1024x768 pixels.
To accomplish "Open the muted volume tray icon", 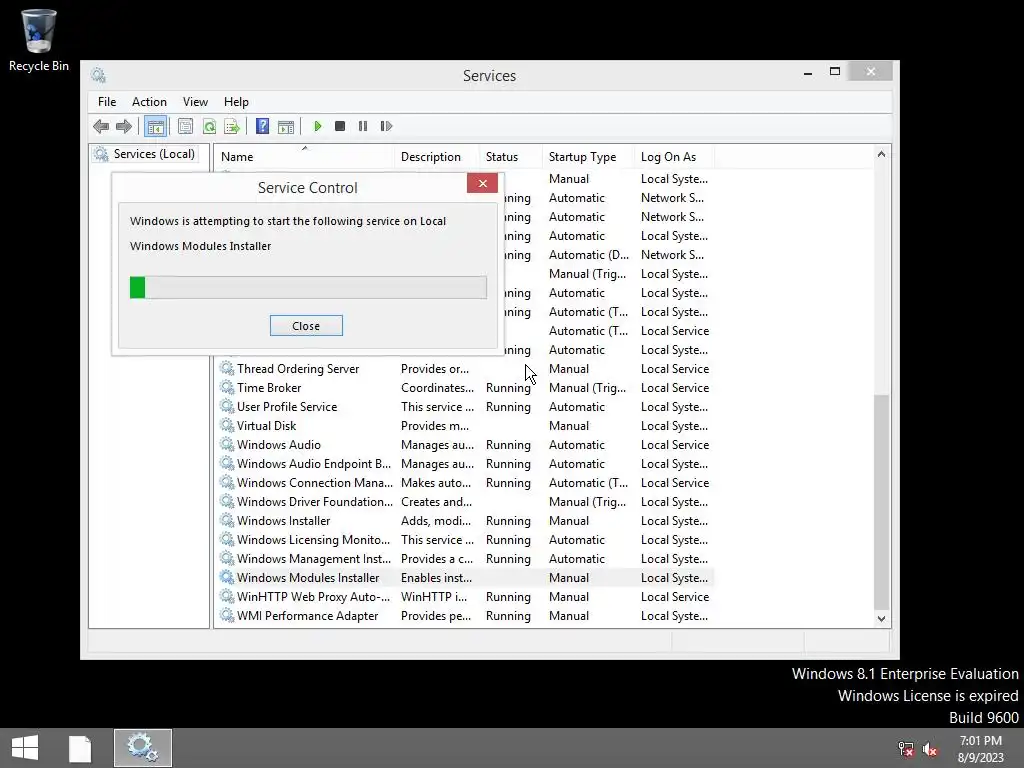I will click(x=929, y=749).
